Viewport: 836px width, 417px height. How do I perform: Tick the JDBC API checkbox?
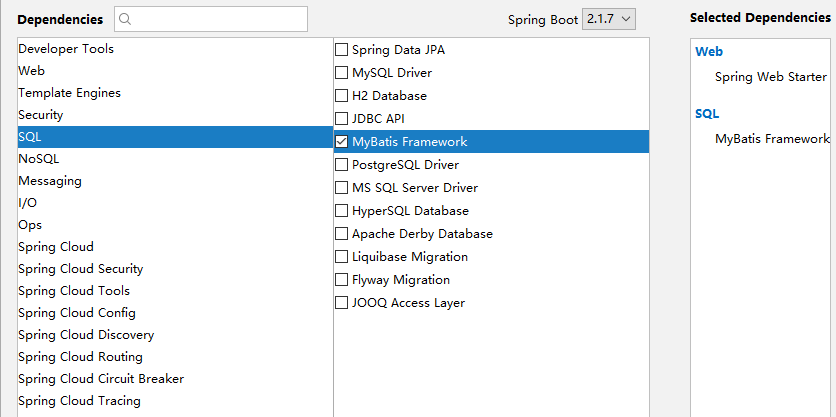point(341,119)
